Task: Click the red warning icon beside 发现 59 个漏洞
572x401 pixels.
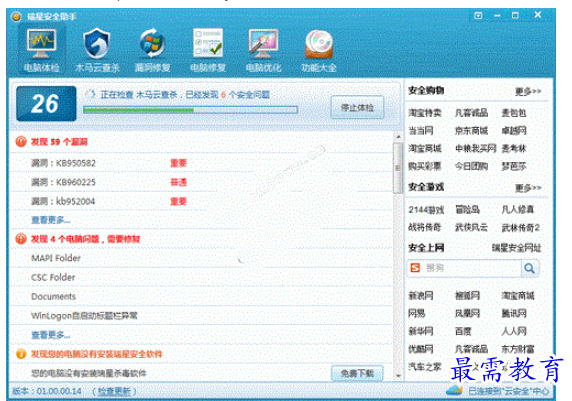Action: (21, 142)
